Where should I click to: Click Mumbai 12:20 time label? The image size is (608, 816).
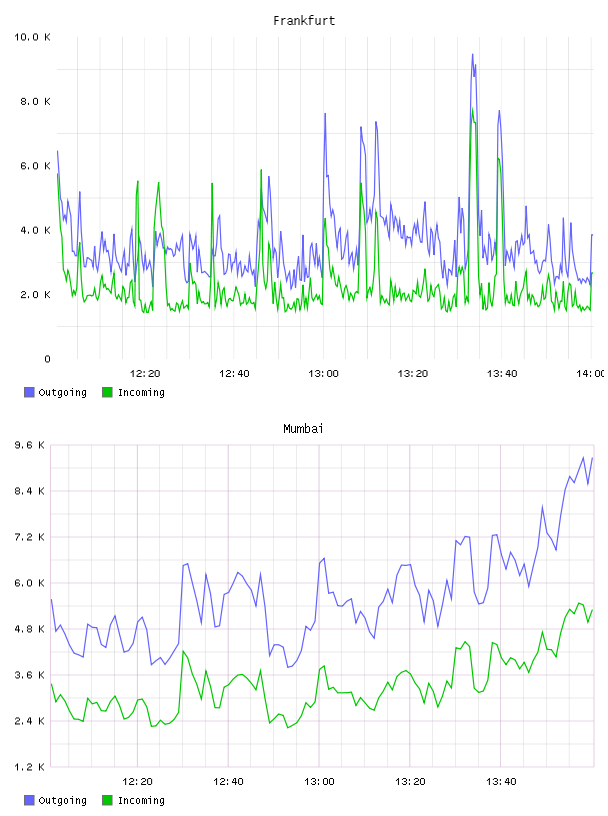(x=137, y=782)
